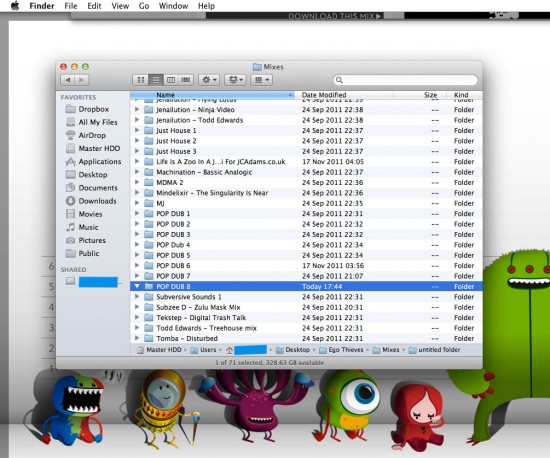Click Ego Thieves in path bar
Viewport: 550px width, 458px height.
(x=341, y=350)
